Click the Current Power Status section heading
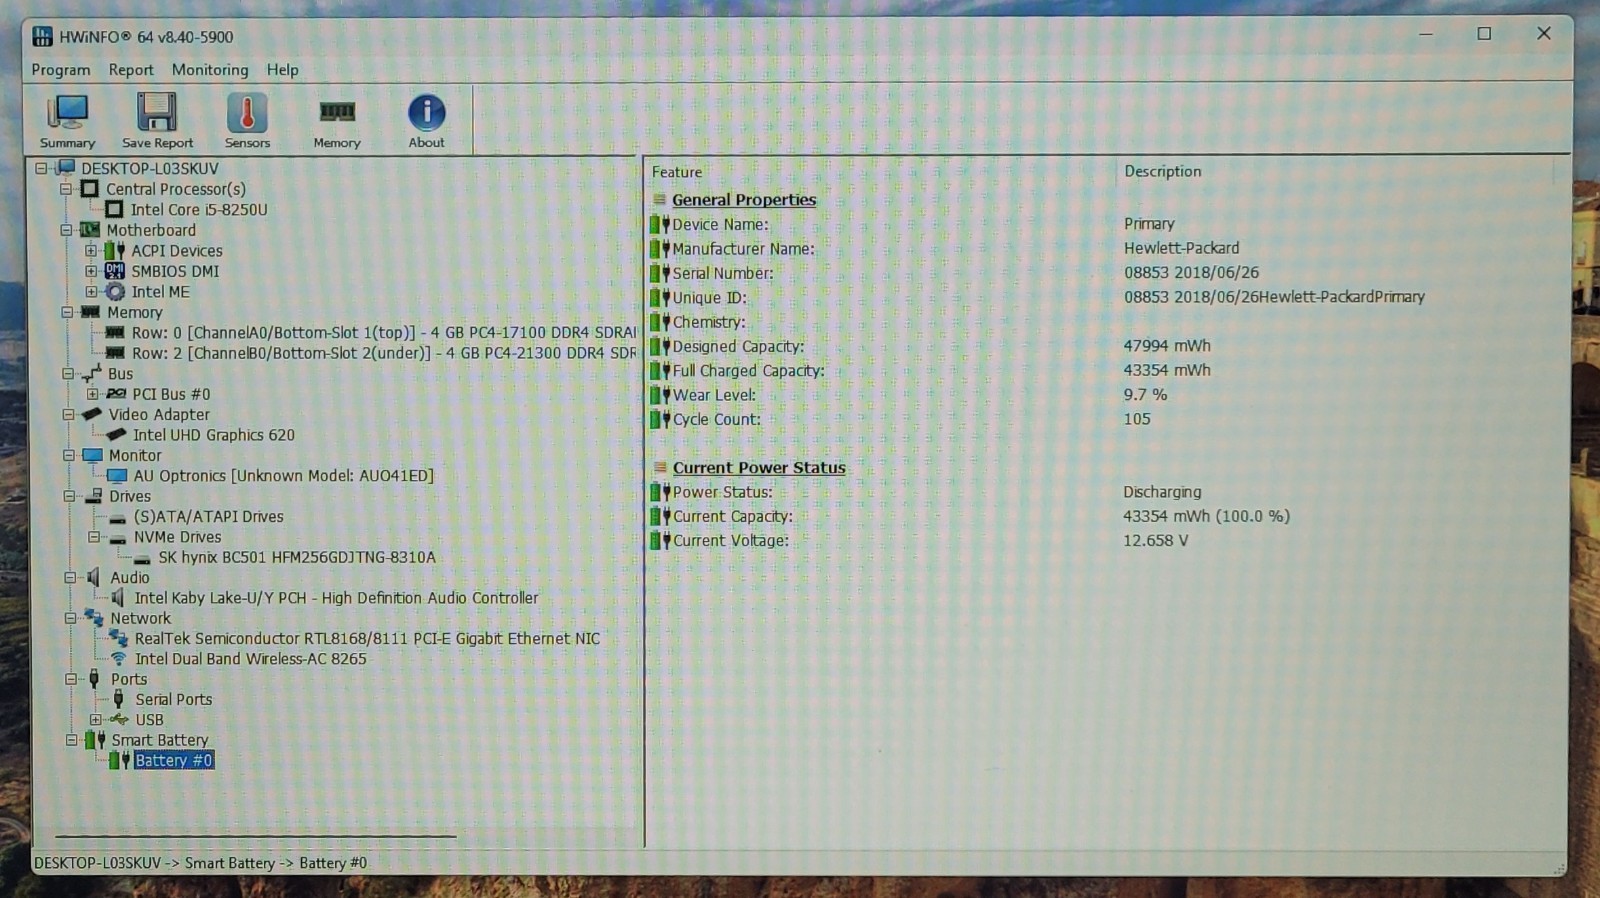The height and width of the screenshot is (898, 1600). point(759,468)
